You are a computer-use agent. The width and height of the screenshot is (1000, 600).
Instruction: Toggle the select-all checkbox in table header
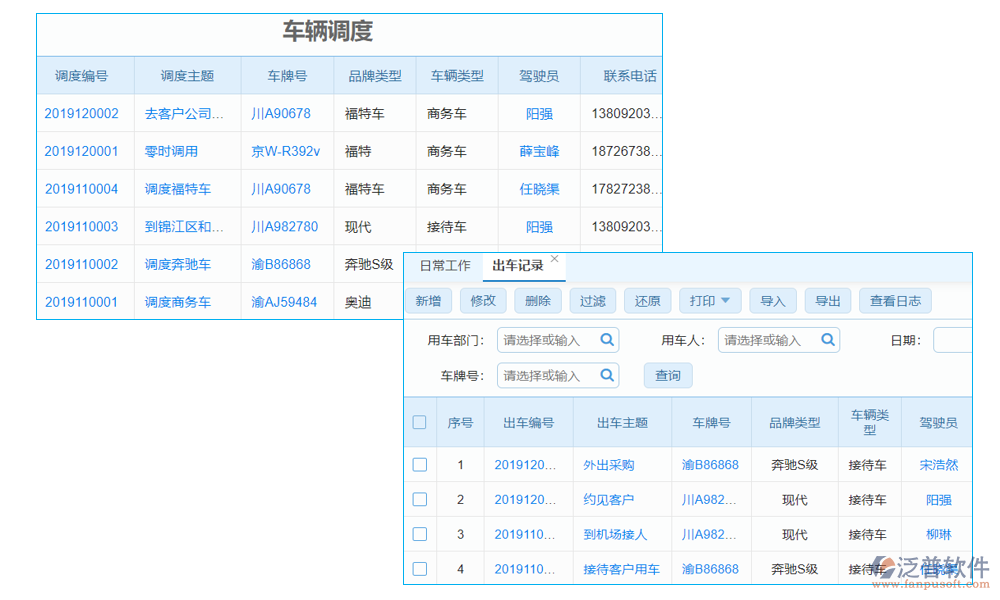[419, 422]
